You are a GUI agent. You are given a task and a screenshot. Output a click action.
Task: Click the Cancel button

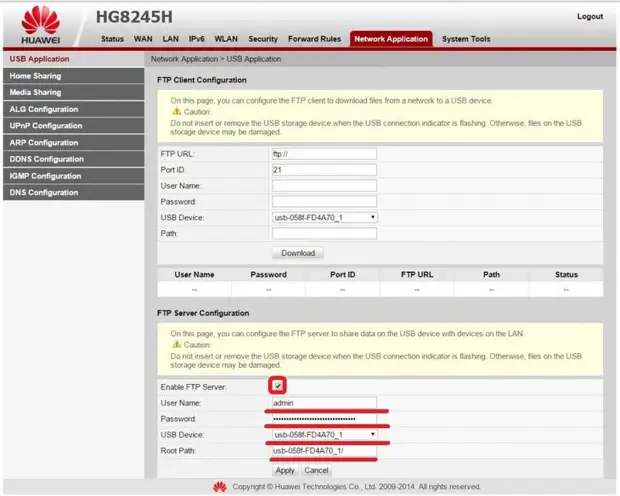pos(316,470)
